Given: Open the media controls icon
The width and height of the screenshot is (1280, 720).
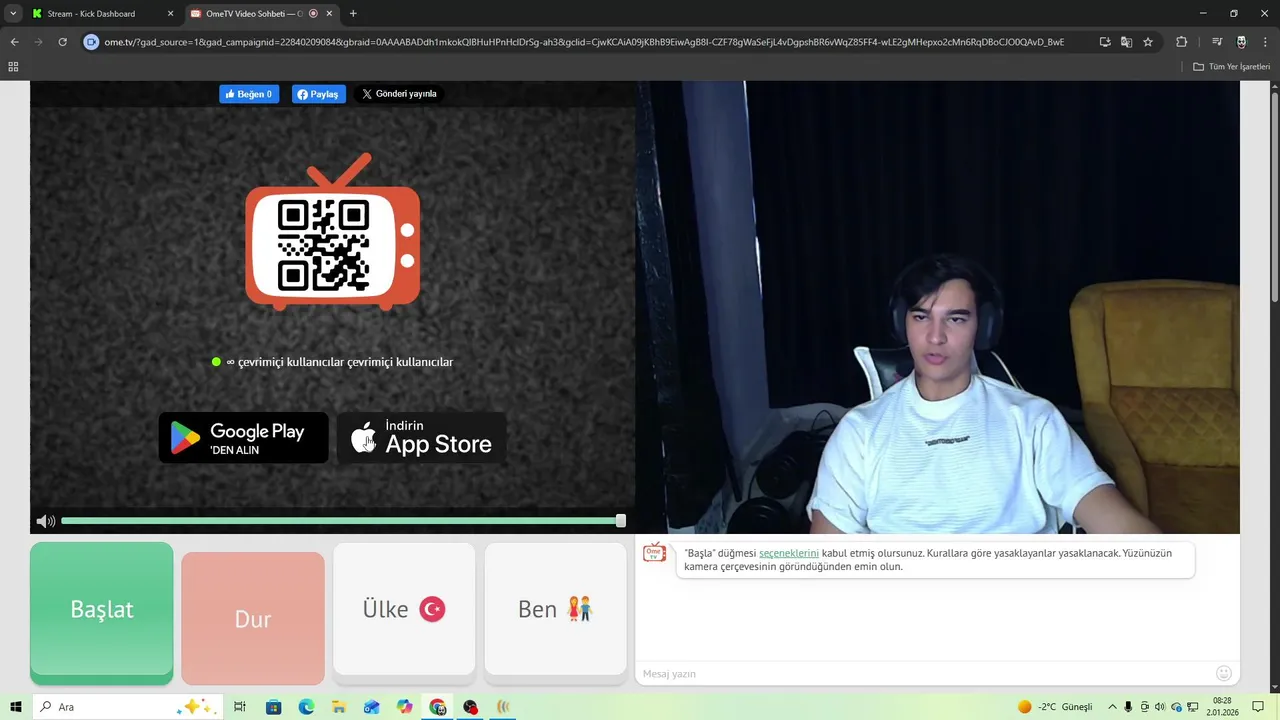Looking at the screenshot, I should [1216, 42].
